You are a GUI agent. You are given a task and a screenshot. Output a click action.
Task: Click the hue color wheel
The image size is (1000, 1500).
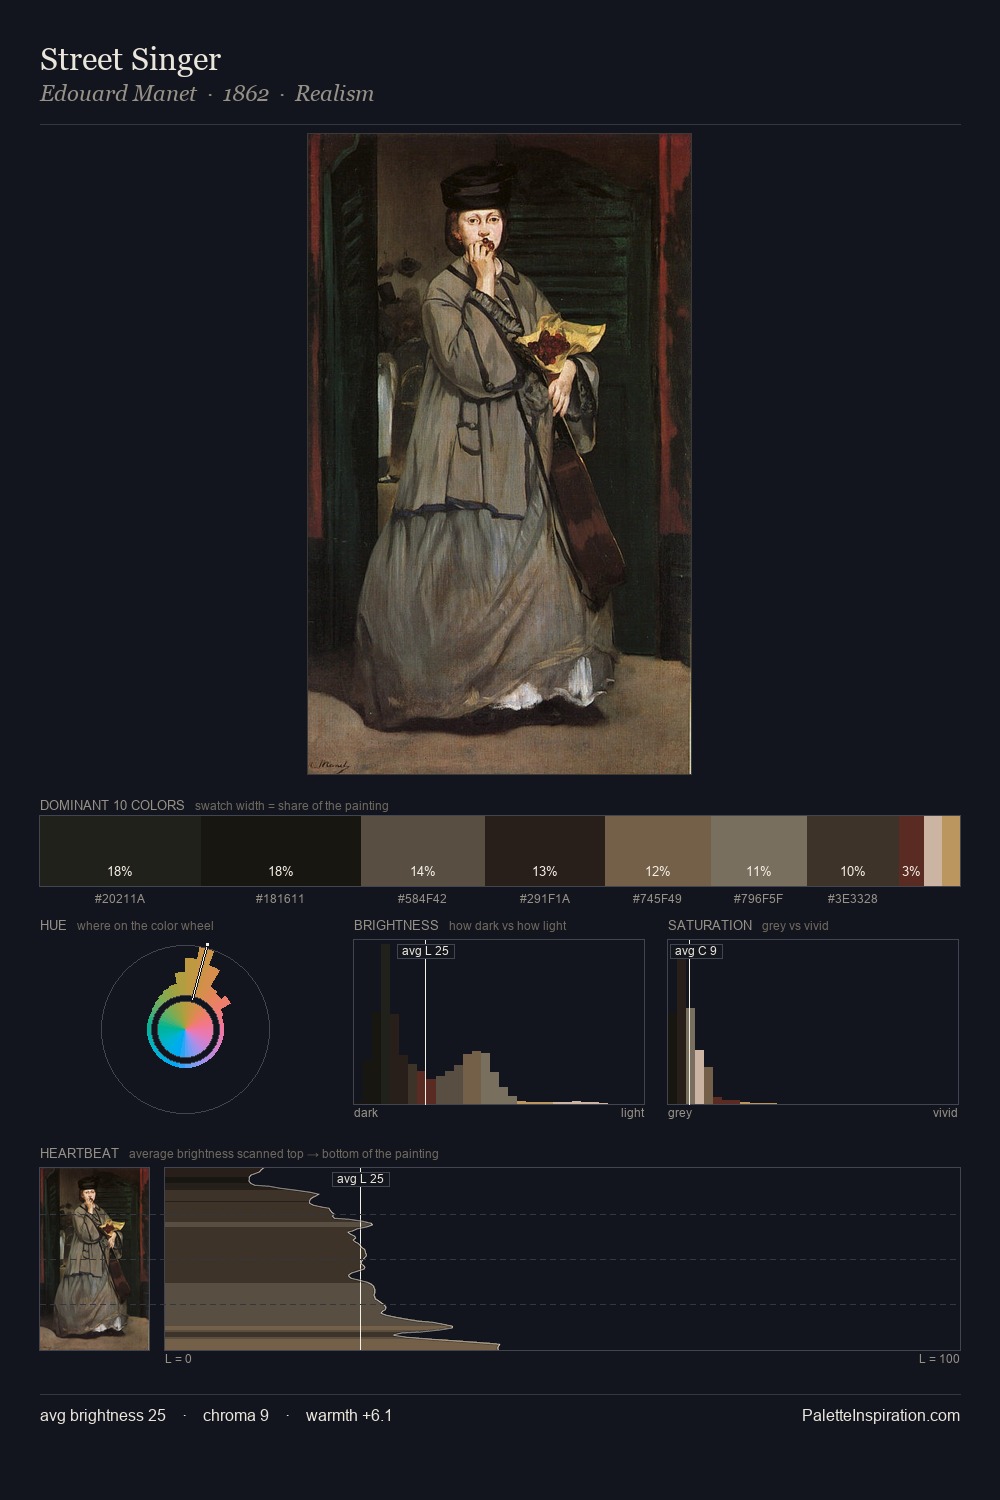pos(185,1029)
